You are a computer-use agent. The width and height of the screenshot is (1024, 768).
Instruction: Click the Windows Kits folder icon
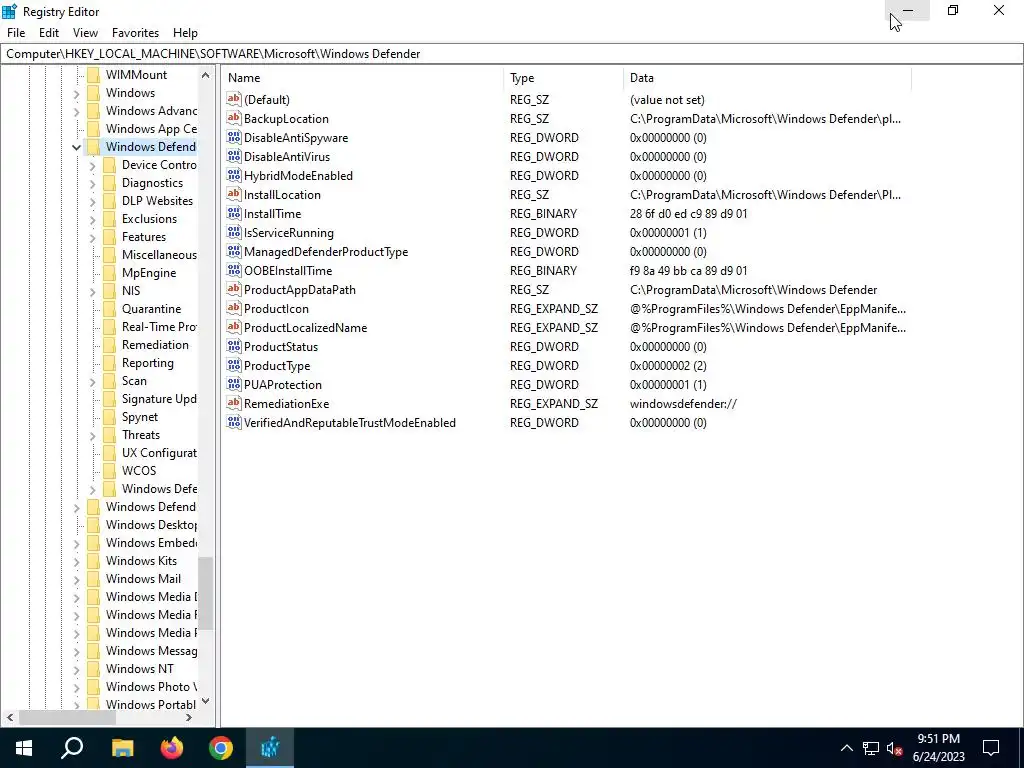[x=93, y=560]
